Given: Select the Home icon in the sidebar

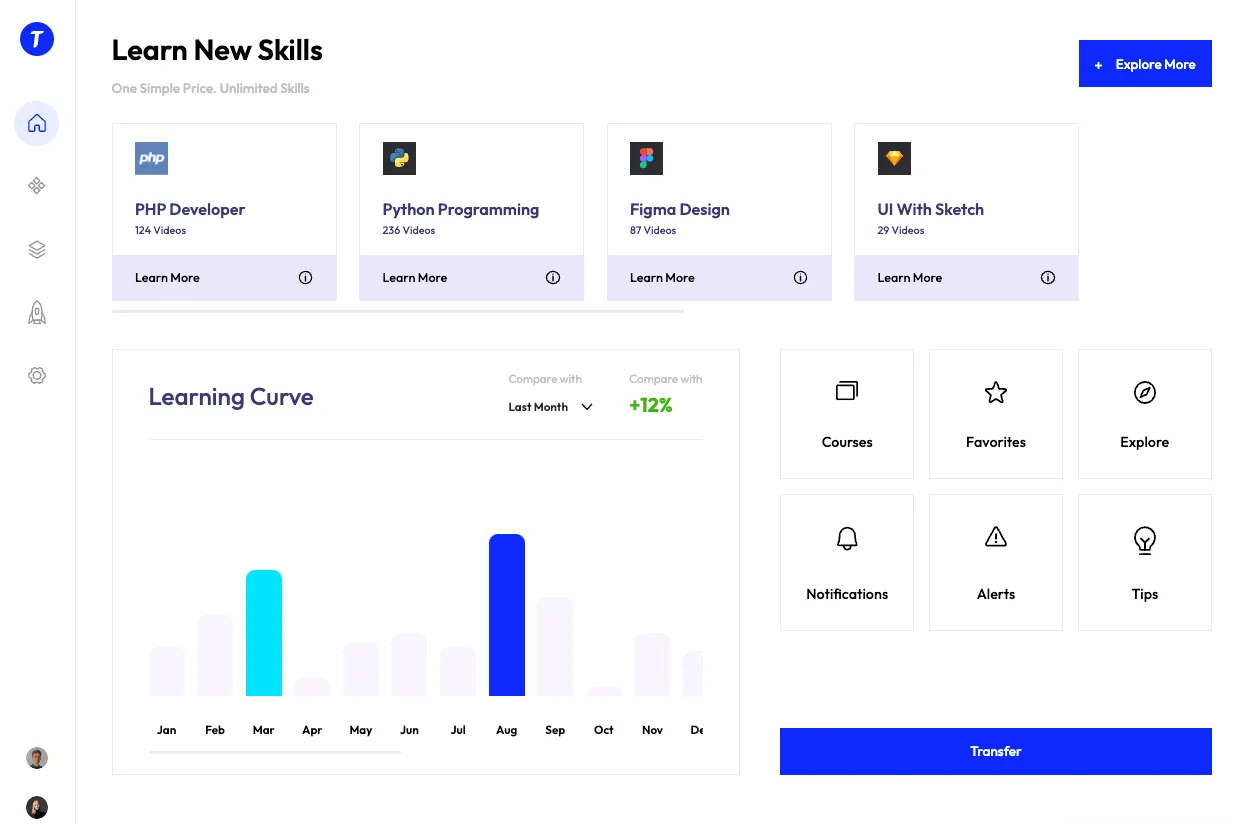Looking at the screenshot, I should click(36, 122).
